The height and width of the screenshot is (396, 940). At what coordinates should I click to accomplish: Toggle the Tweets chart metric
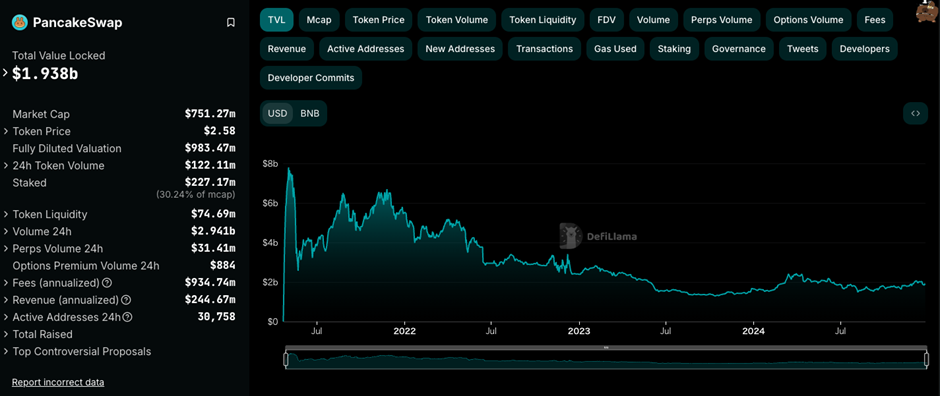tap(803, 49)
